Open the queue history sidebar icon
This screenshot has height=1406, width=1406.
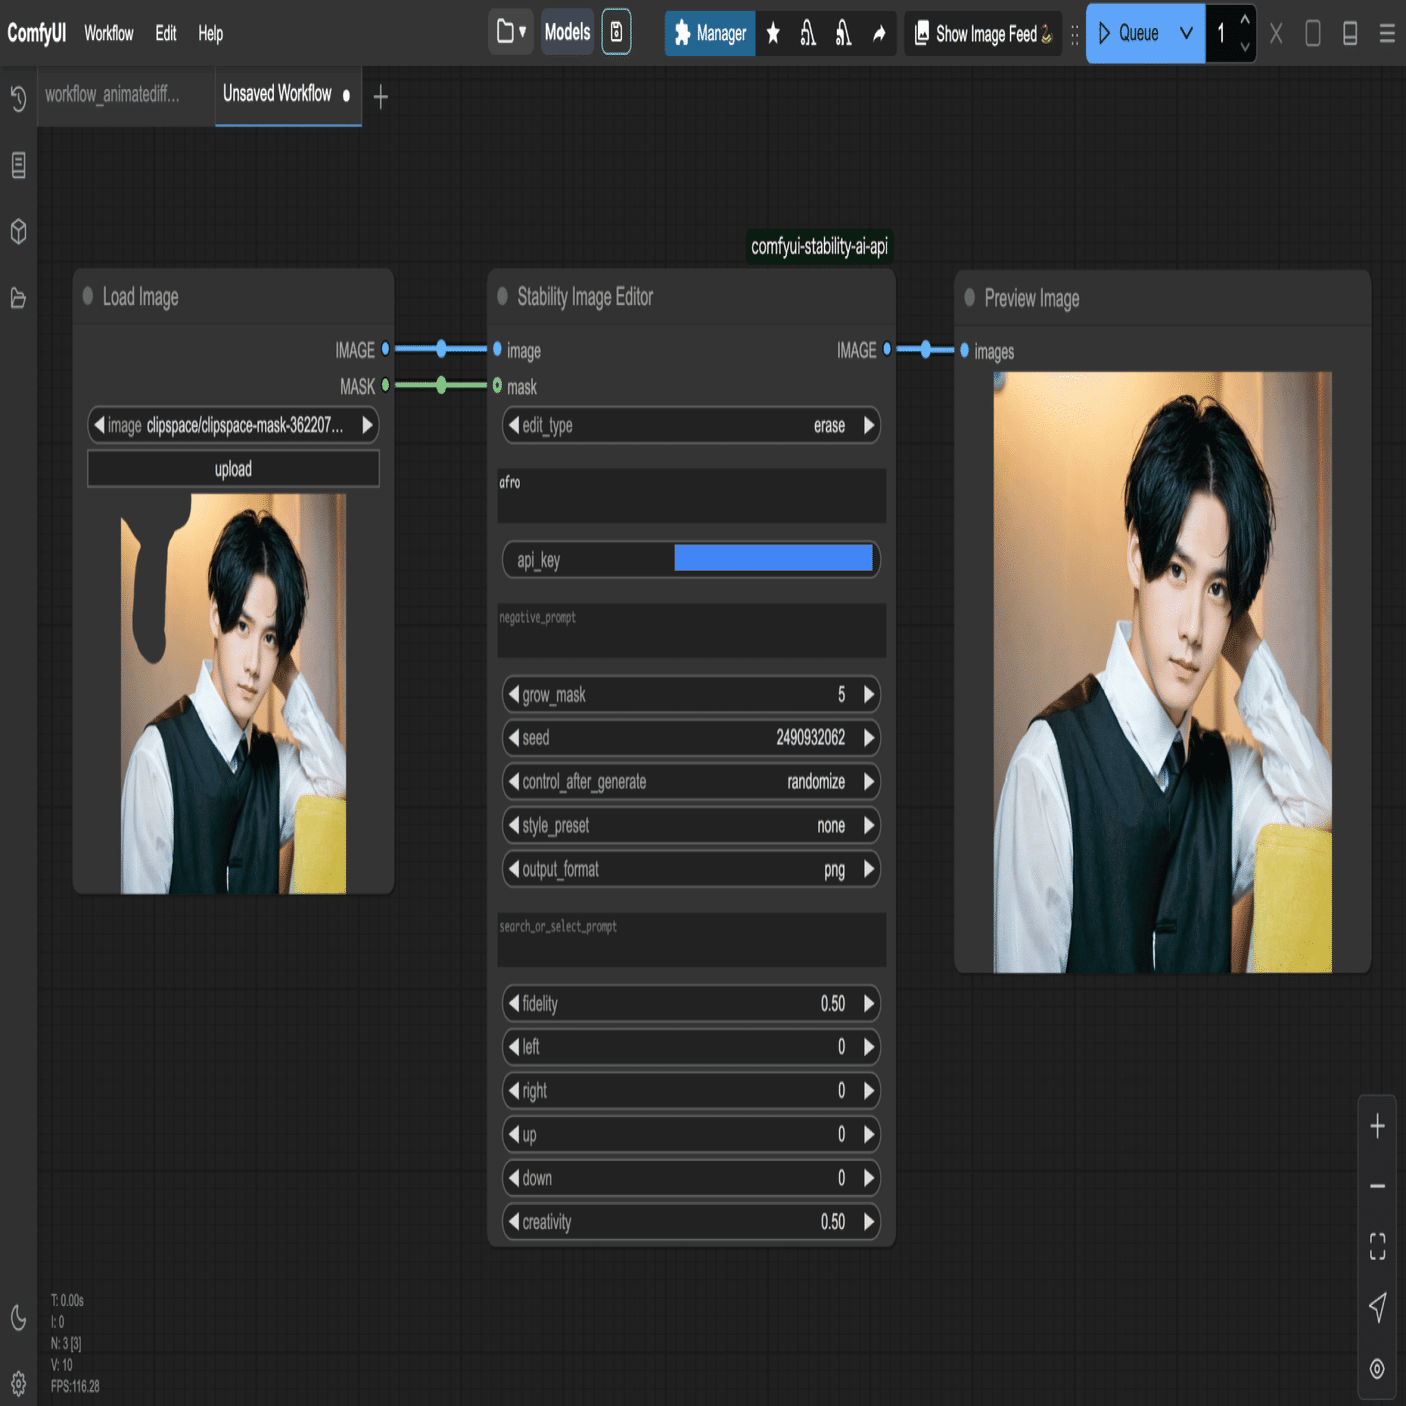point(18,98)
